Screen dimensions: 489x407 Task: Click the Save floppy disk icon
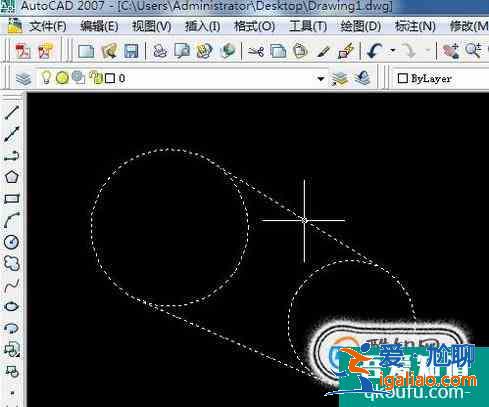[131, 51]
